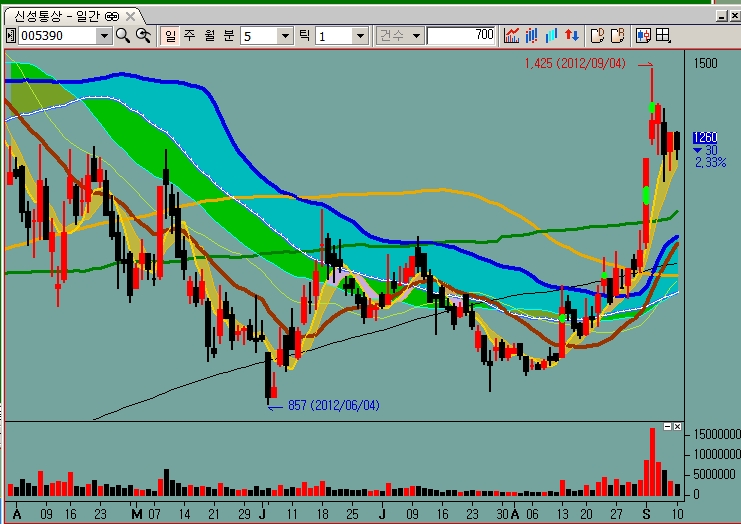The width and height of the screenshot is (741, 524).
Task: Click the tallest red volume bar
Action: coord(652,462)
